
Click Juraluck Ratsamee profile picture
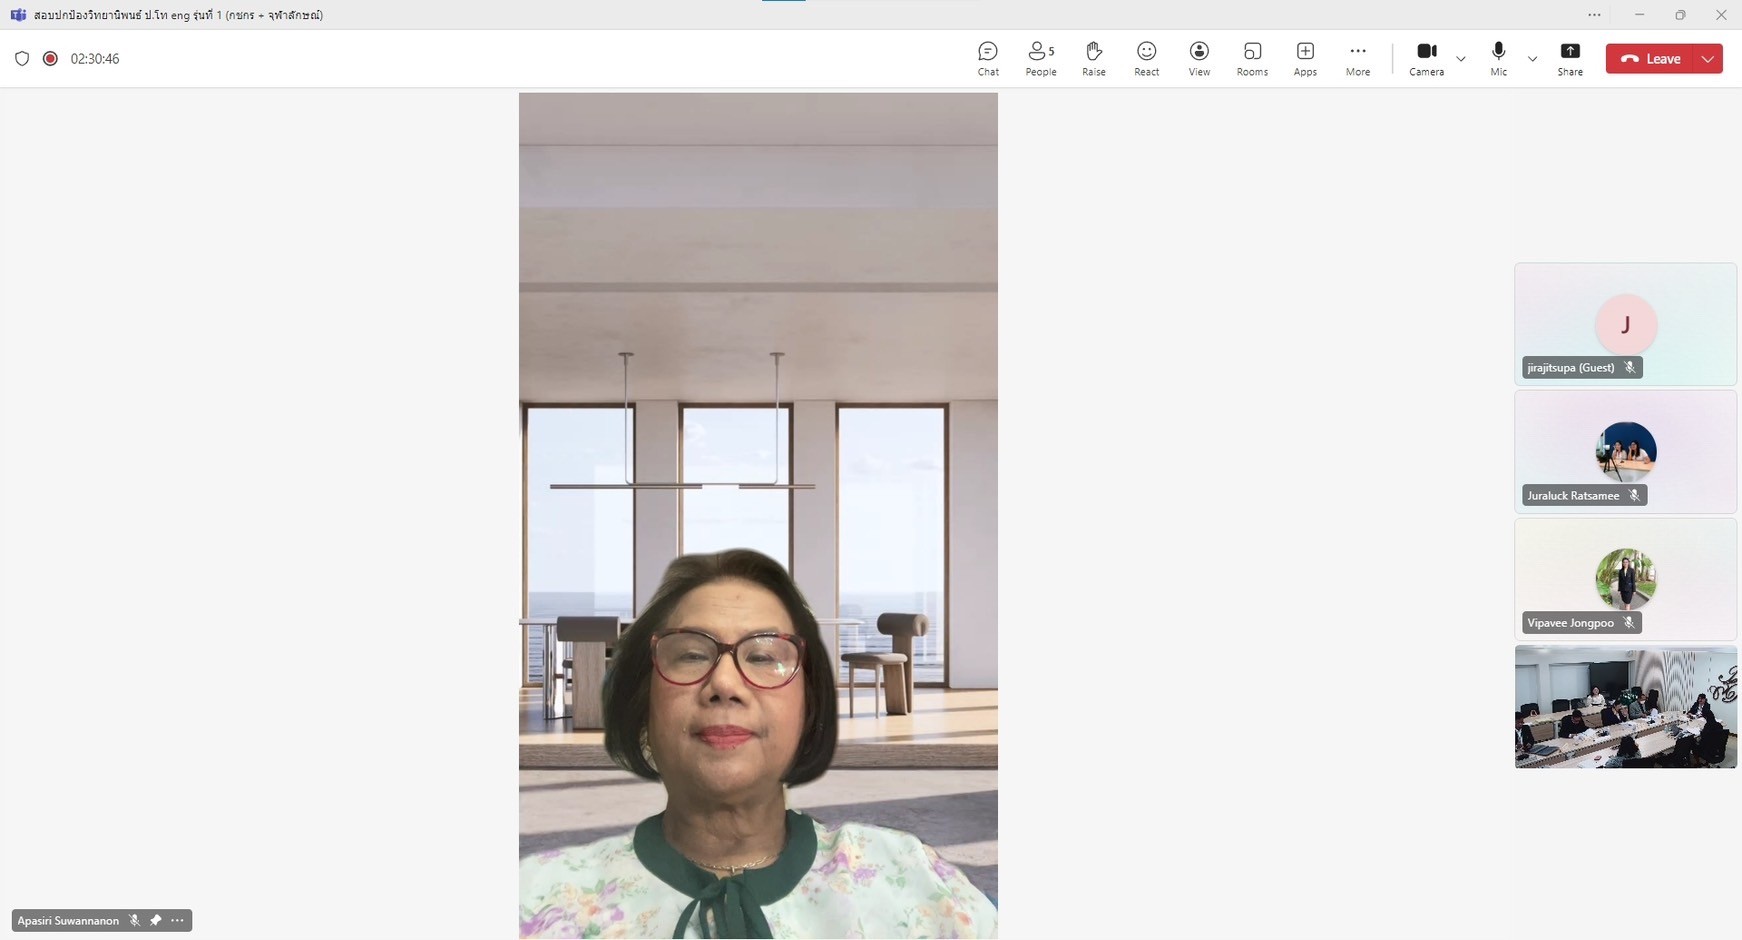coord(1626,452)
